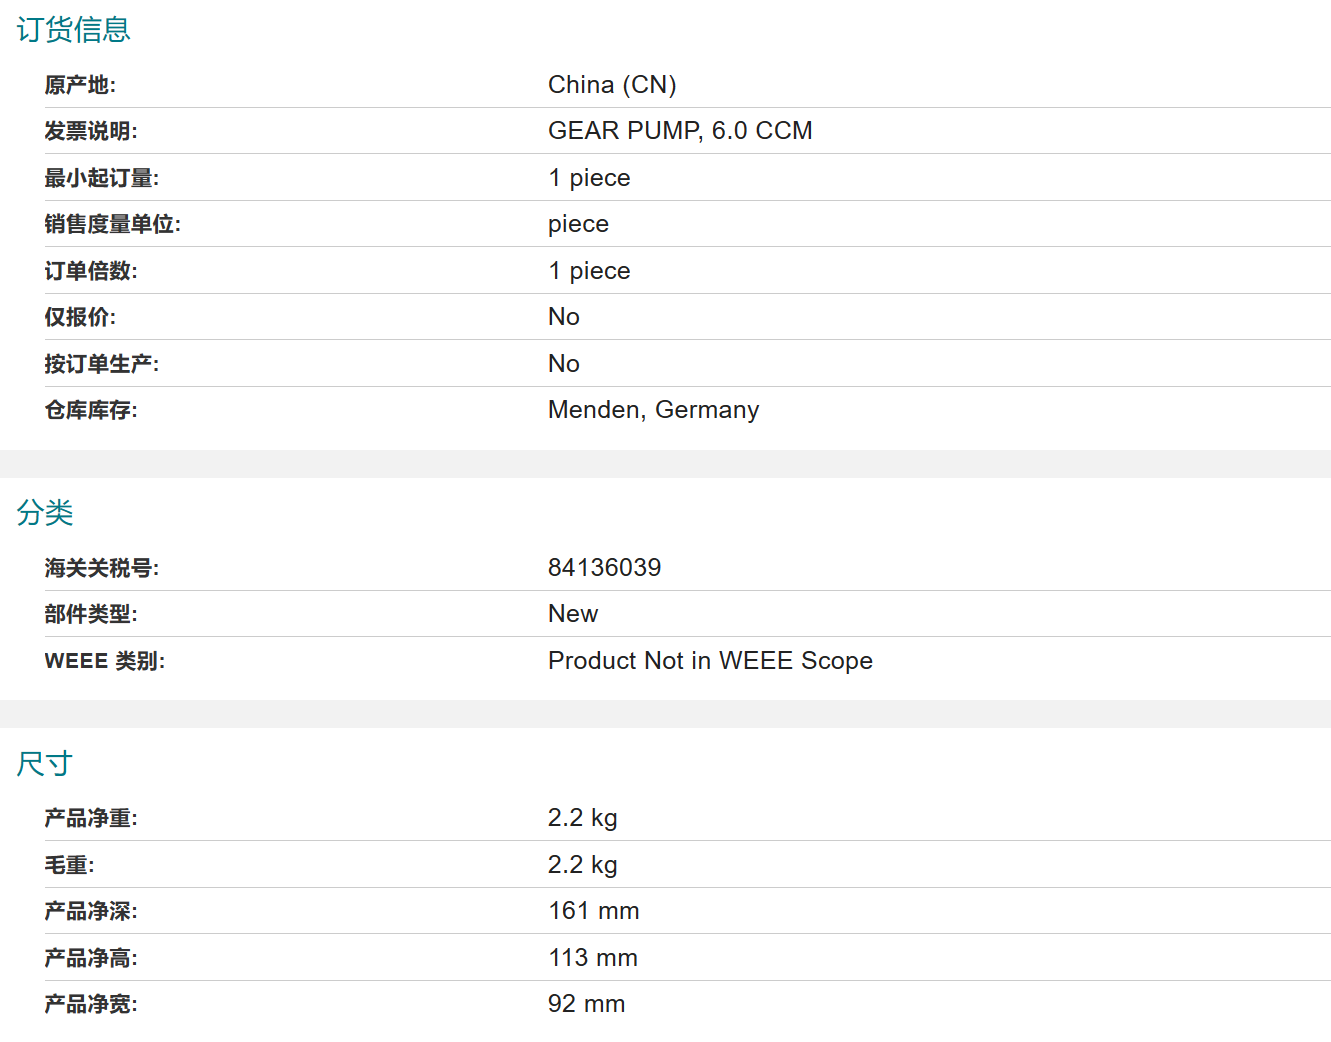
Task: Select the 分类 section heading
Action: pyautogui.click(x=45, y=513)
